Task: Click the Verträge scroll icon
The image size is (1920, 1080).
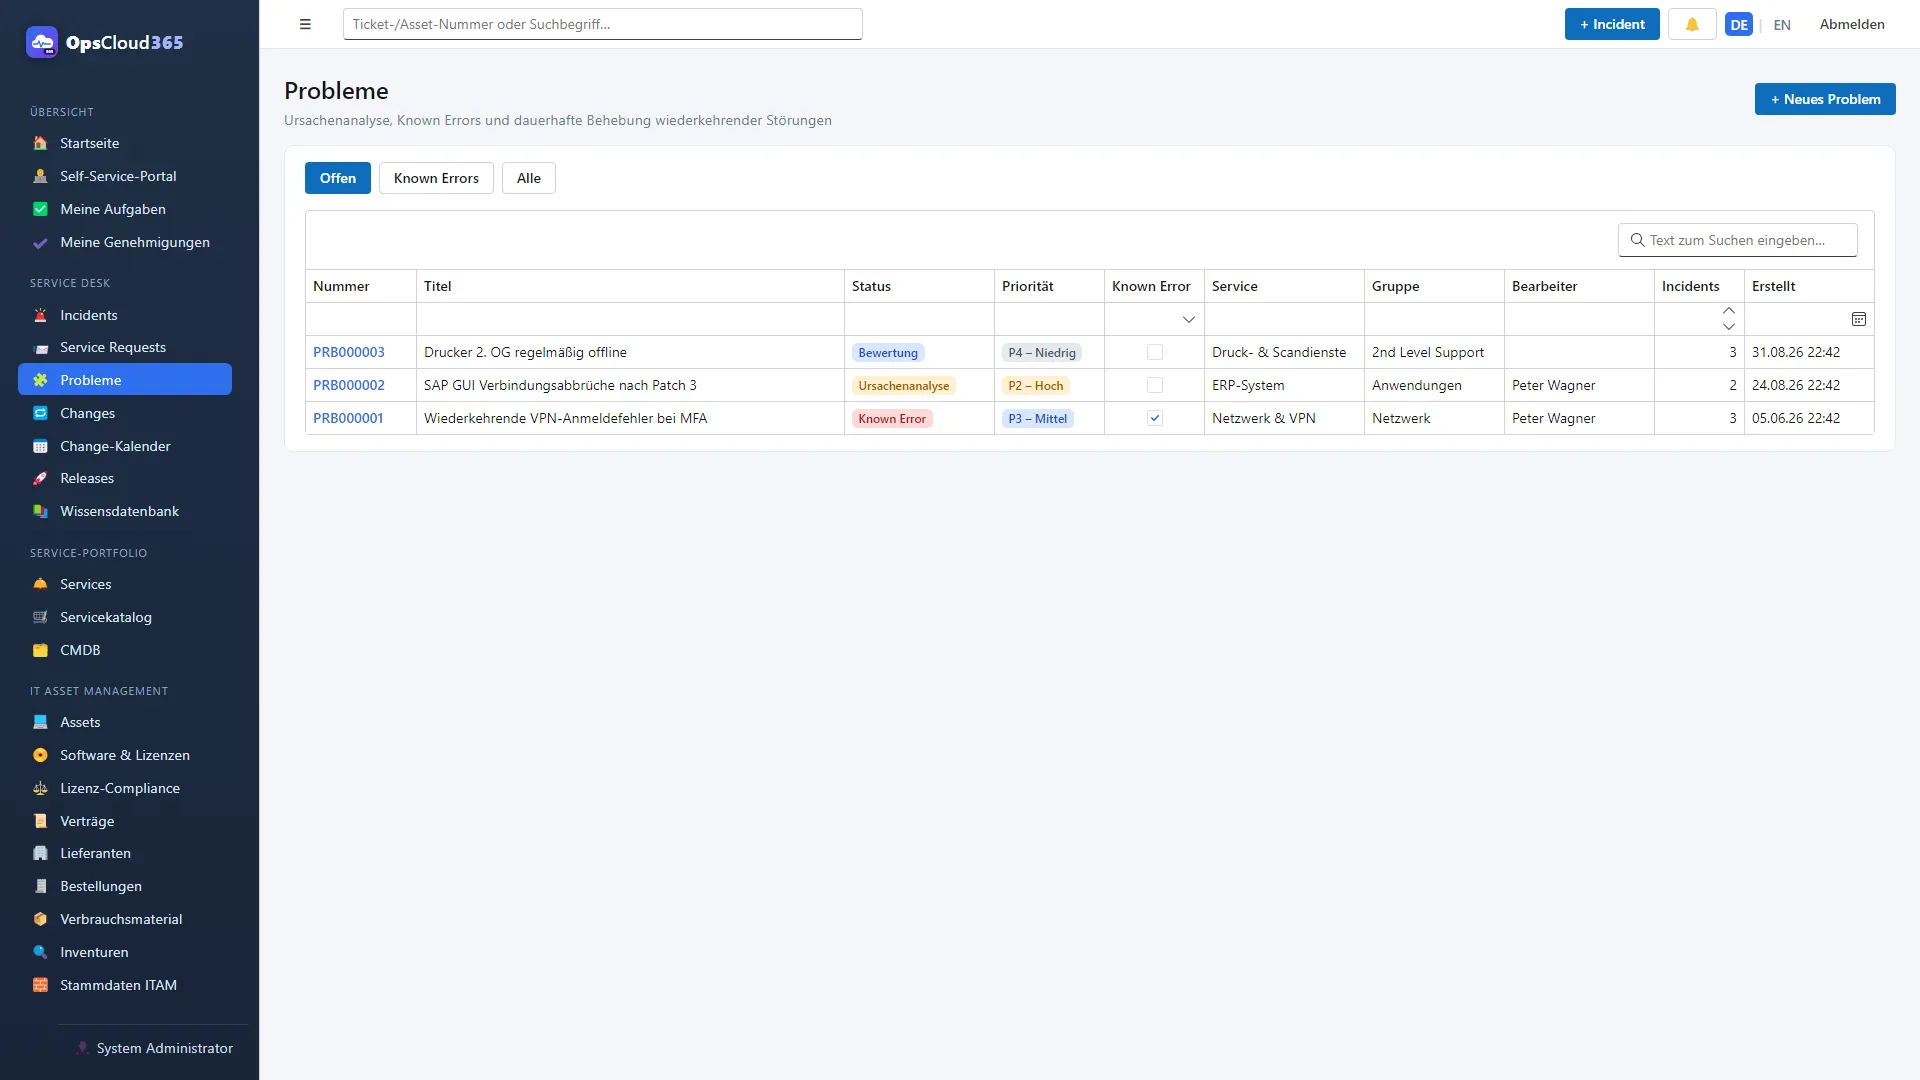Action: pyautogui.click(x=40, y=821)
